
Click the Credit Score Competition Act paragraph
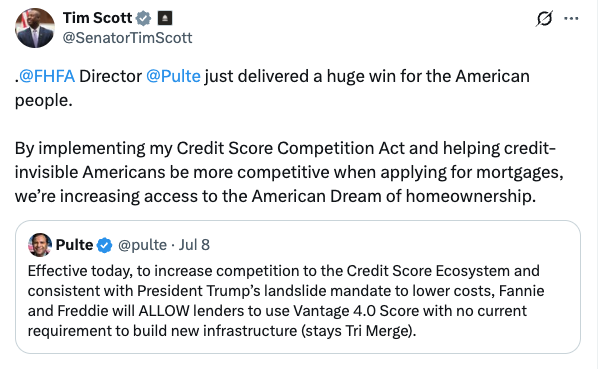[289, 172]
